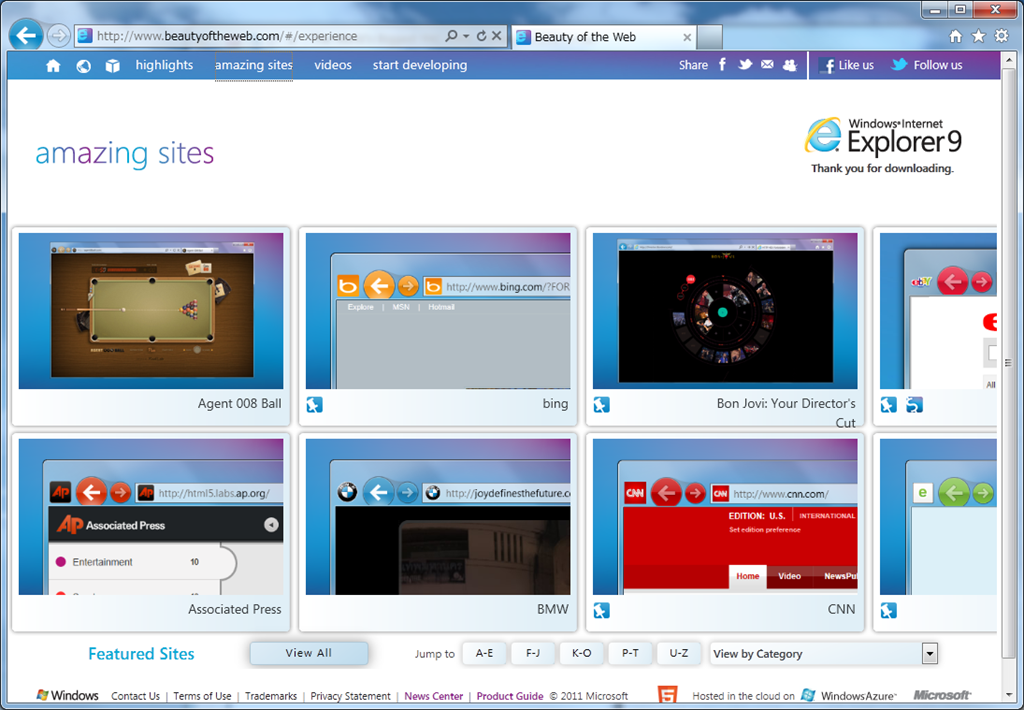Viewport: 1024px width, 710px height.
Task: Click the Windows logo link in footer
Action: point(67,695)
